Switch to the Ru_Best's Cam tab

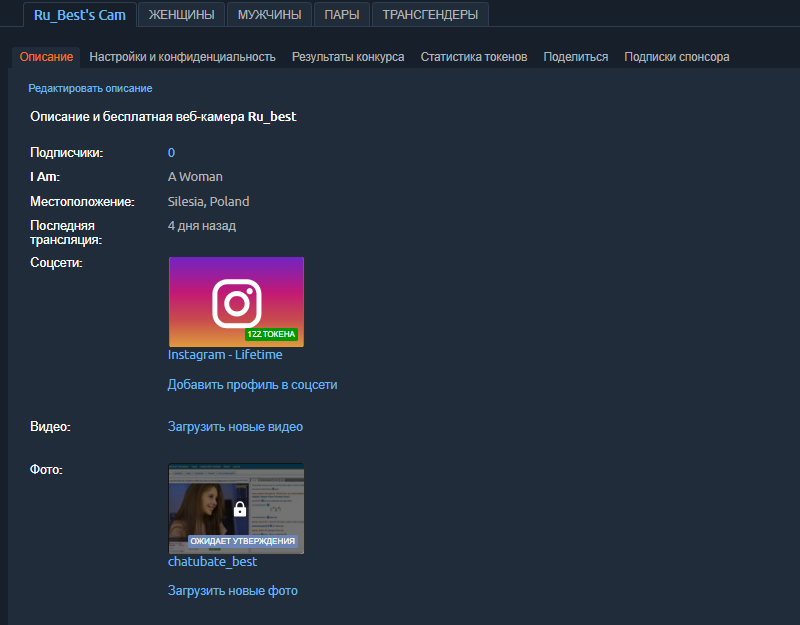[x=79, y=15]
